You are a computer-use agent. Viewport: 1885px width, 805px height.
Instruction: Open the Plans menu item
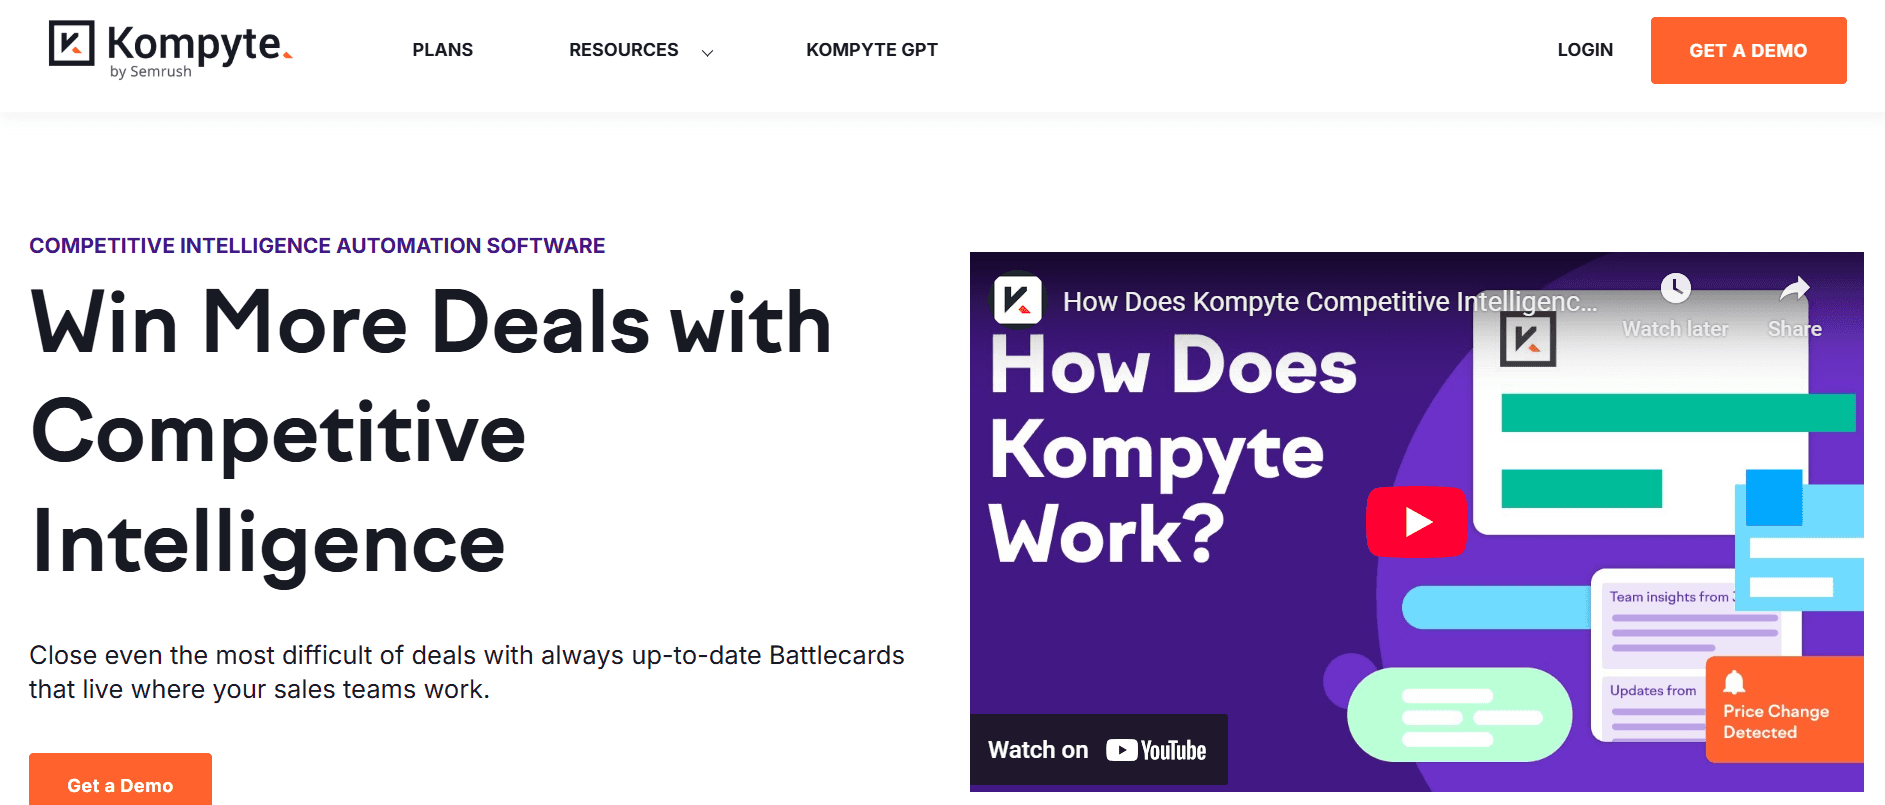(442, 50)
